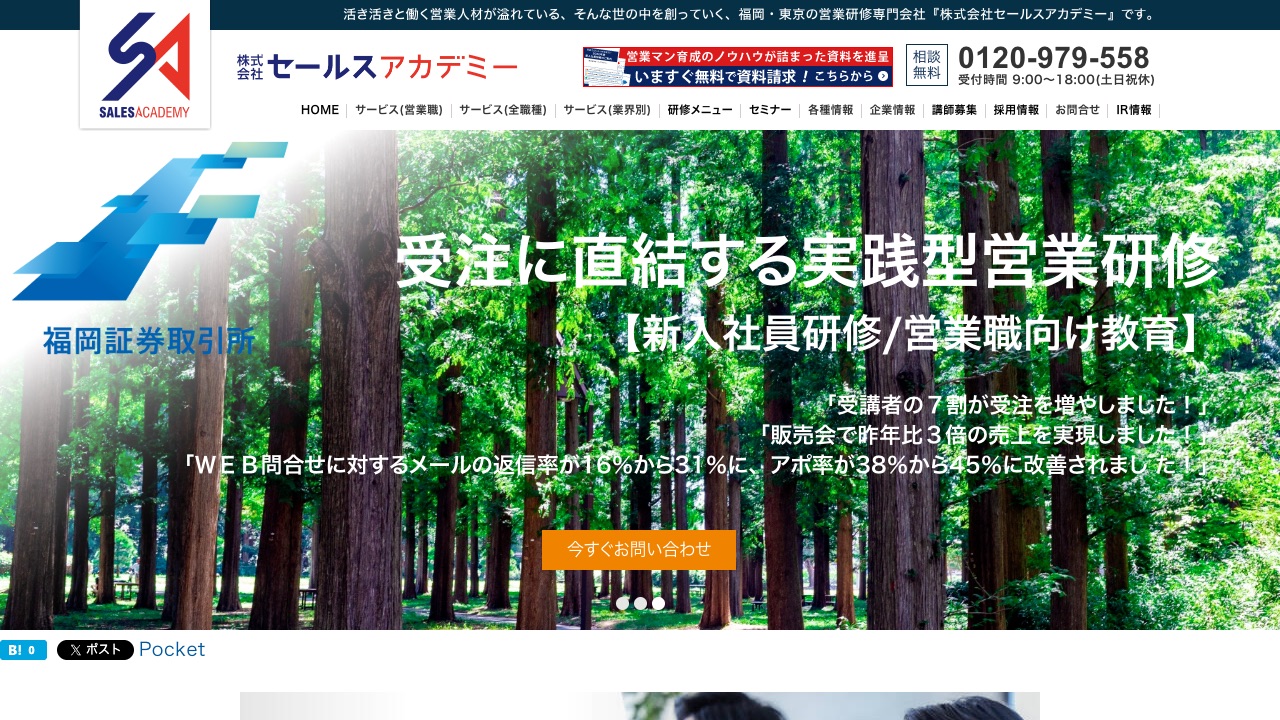Click the 相談無料 badge
This screenshot has width=1280, height=720.
coord(927,65)
